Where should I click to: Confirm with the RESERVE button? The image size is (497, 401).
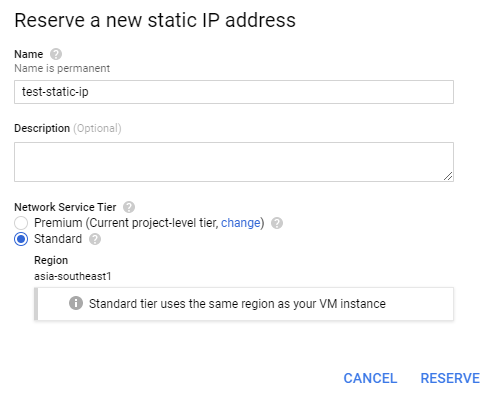[x=450, y=378]
